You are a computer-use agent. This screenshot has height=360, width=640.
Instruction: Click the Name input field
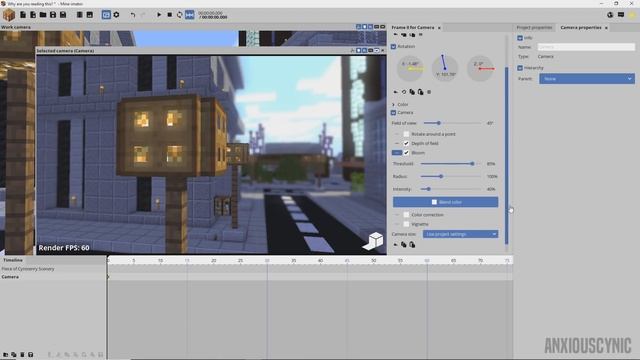point(586,47)
